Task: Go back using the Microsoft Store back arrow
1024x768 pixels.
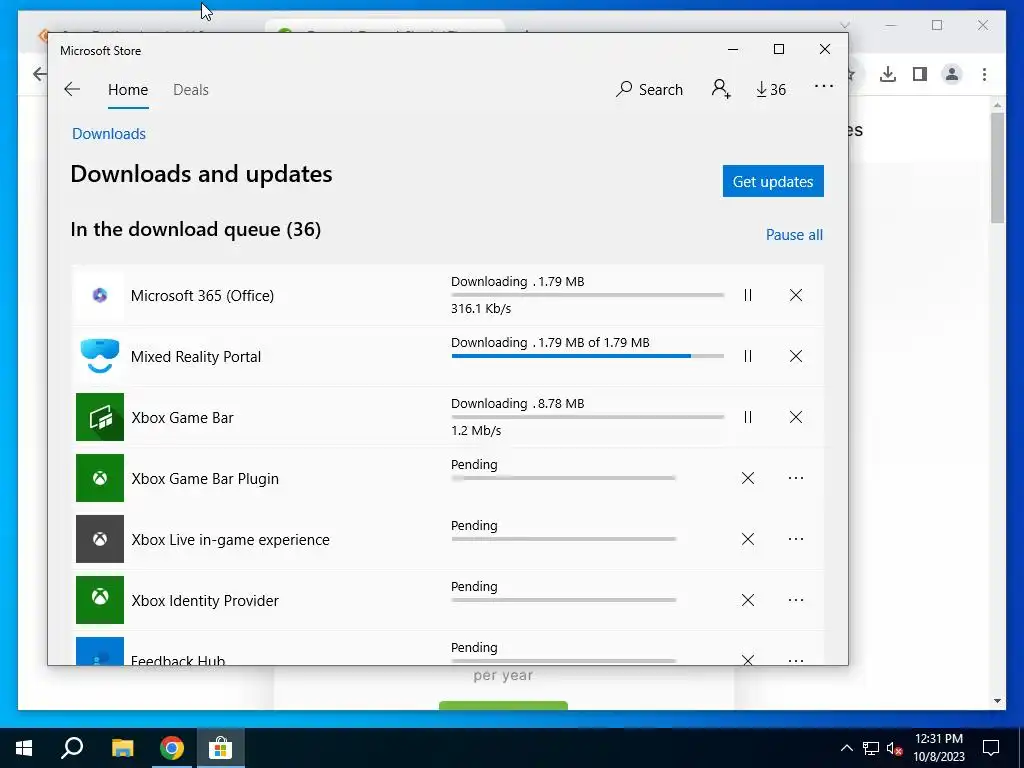Action: pos(72,89)
